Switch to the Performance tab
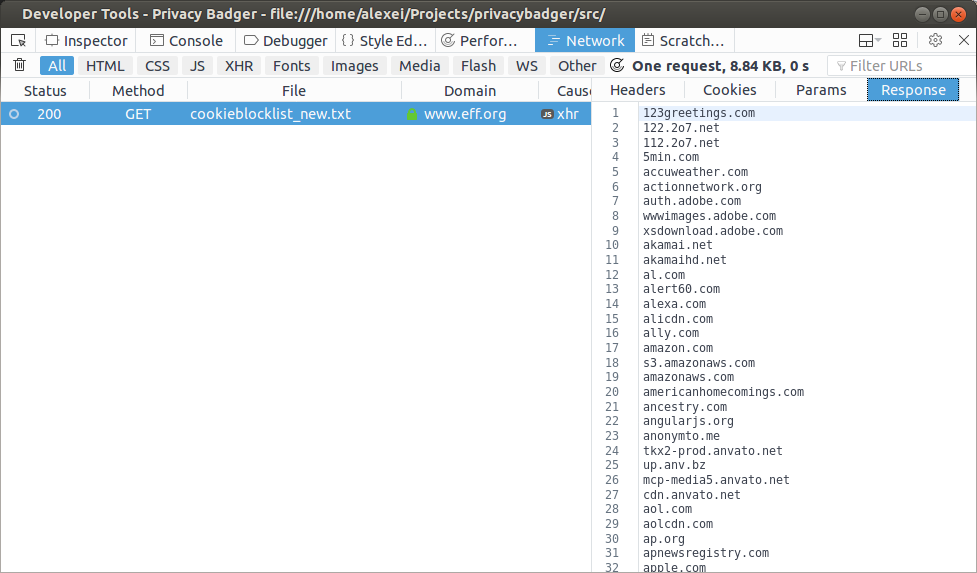Screen dimensions: 977x573 pos(485,40)
